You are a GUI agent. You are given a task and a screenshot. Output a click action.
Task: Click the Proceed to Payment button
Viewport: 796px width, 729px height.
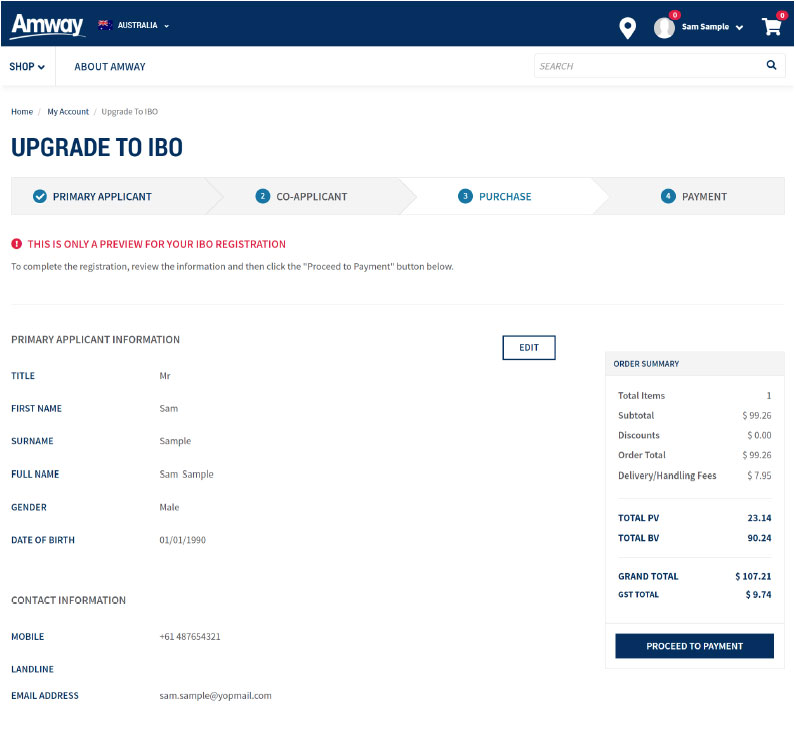coord(694,646)
